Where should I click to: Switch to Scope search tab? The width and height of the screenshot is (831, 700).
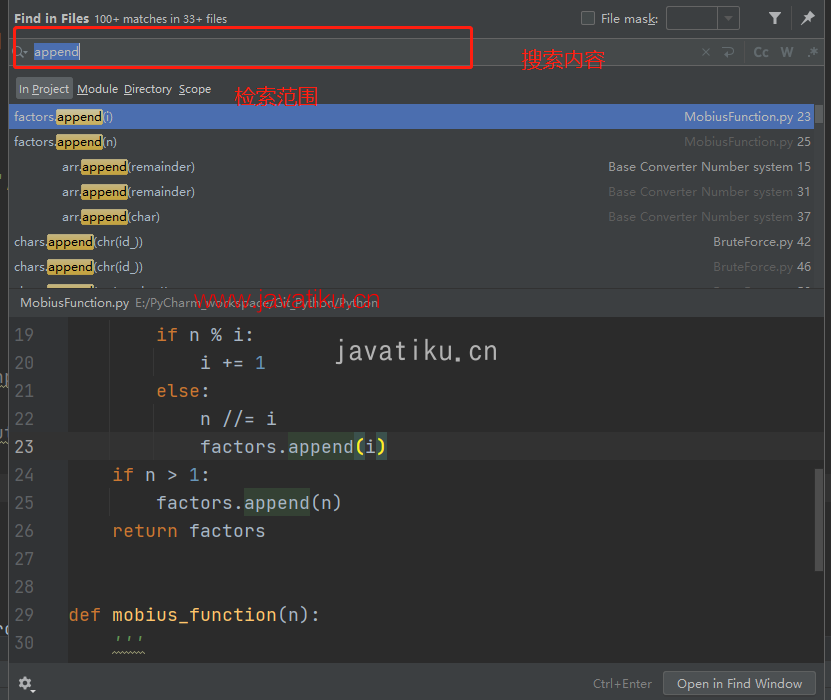[x=195, y=89]
